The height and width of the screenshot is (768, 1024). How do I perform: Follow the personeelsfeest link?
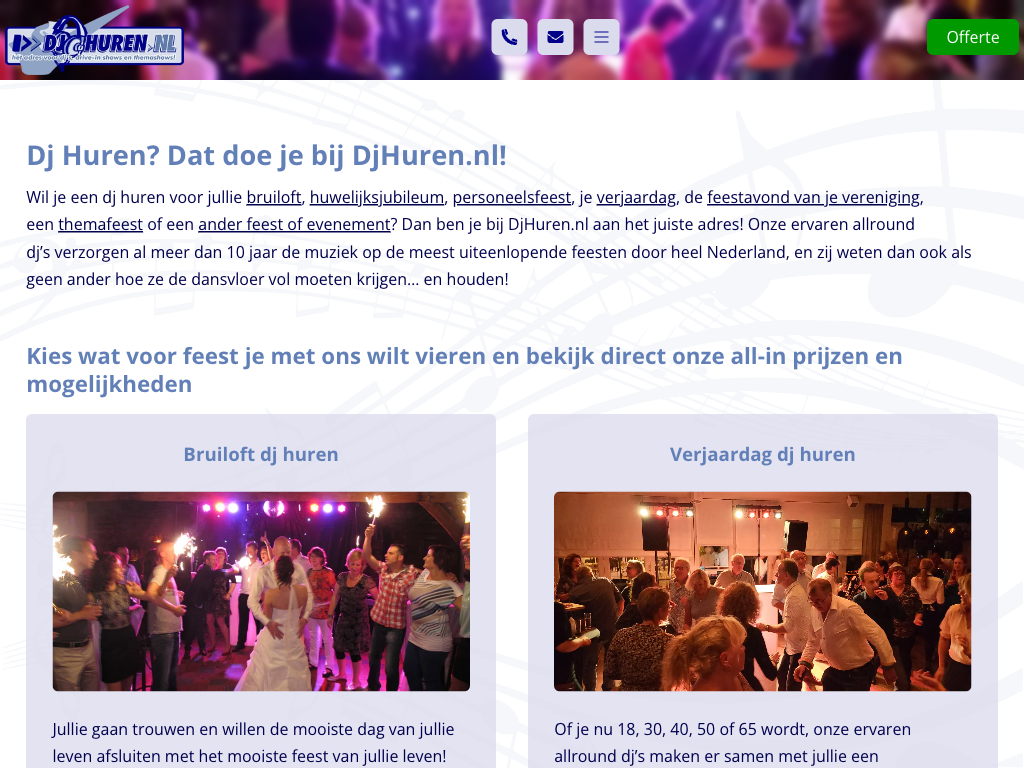click(512, 197)
